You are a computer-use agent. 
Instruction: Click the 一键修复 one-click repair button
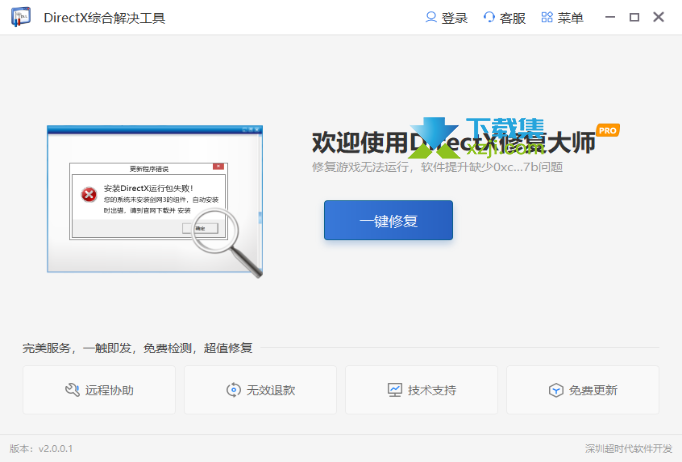click(x=388, y=220)
